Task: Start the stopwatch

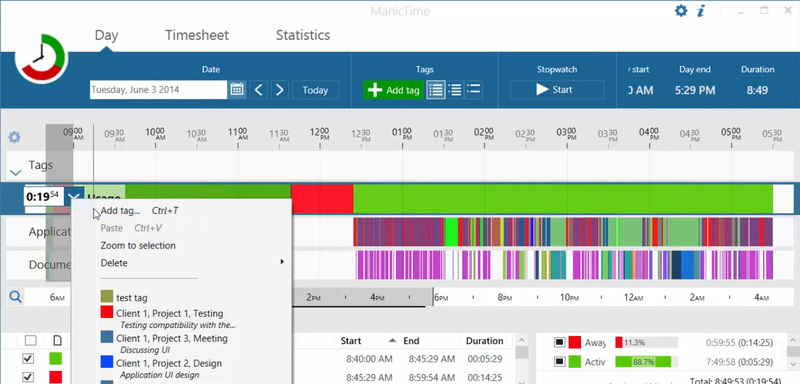Action: tap(557, 90)
